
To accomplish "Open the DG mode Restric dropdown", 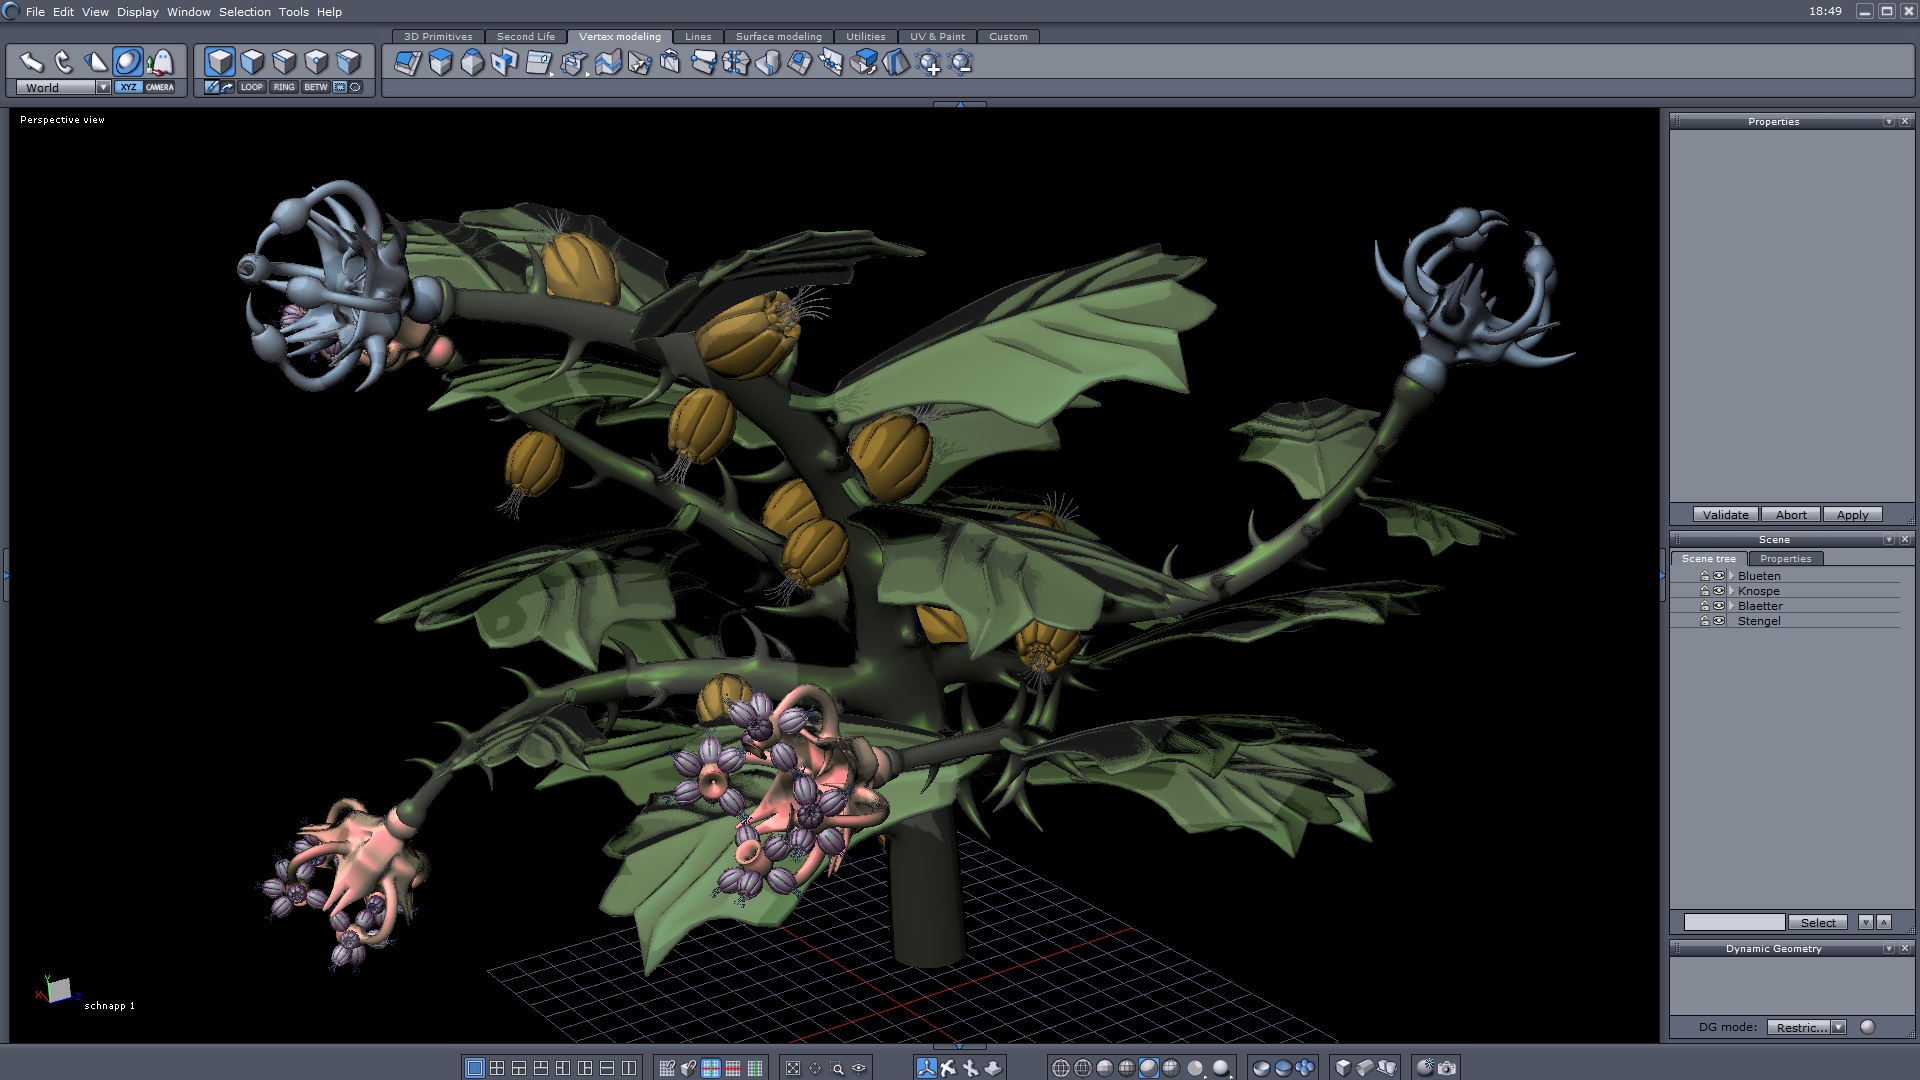I will (x=1838, y=1027).
